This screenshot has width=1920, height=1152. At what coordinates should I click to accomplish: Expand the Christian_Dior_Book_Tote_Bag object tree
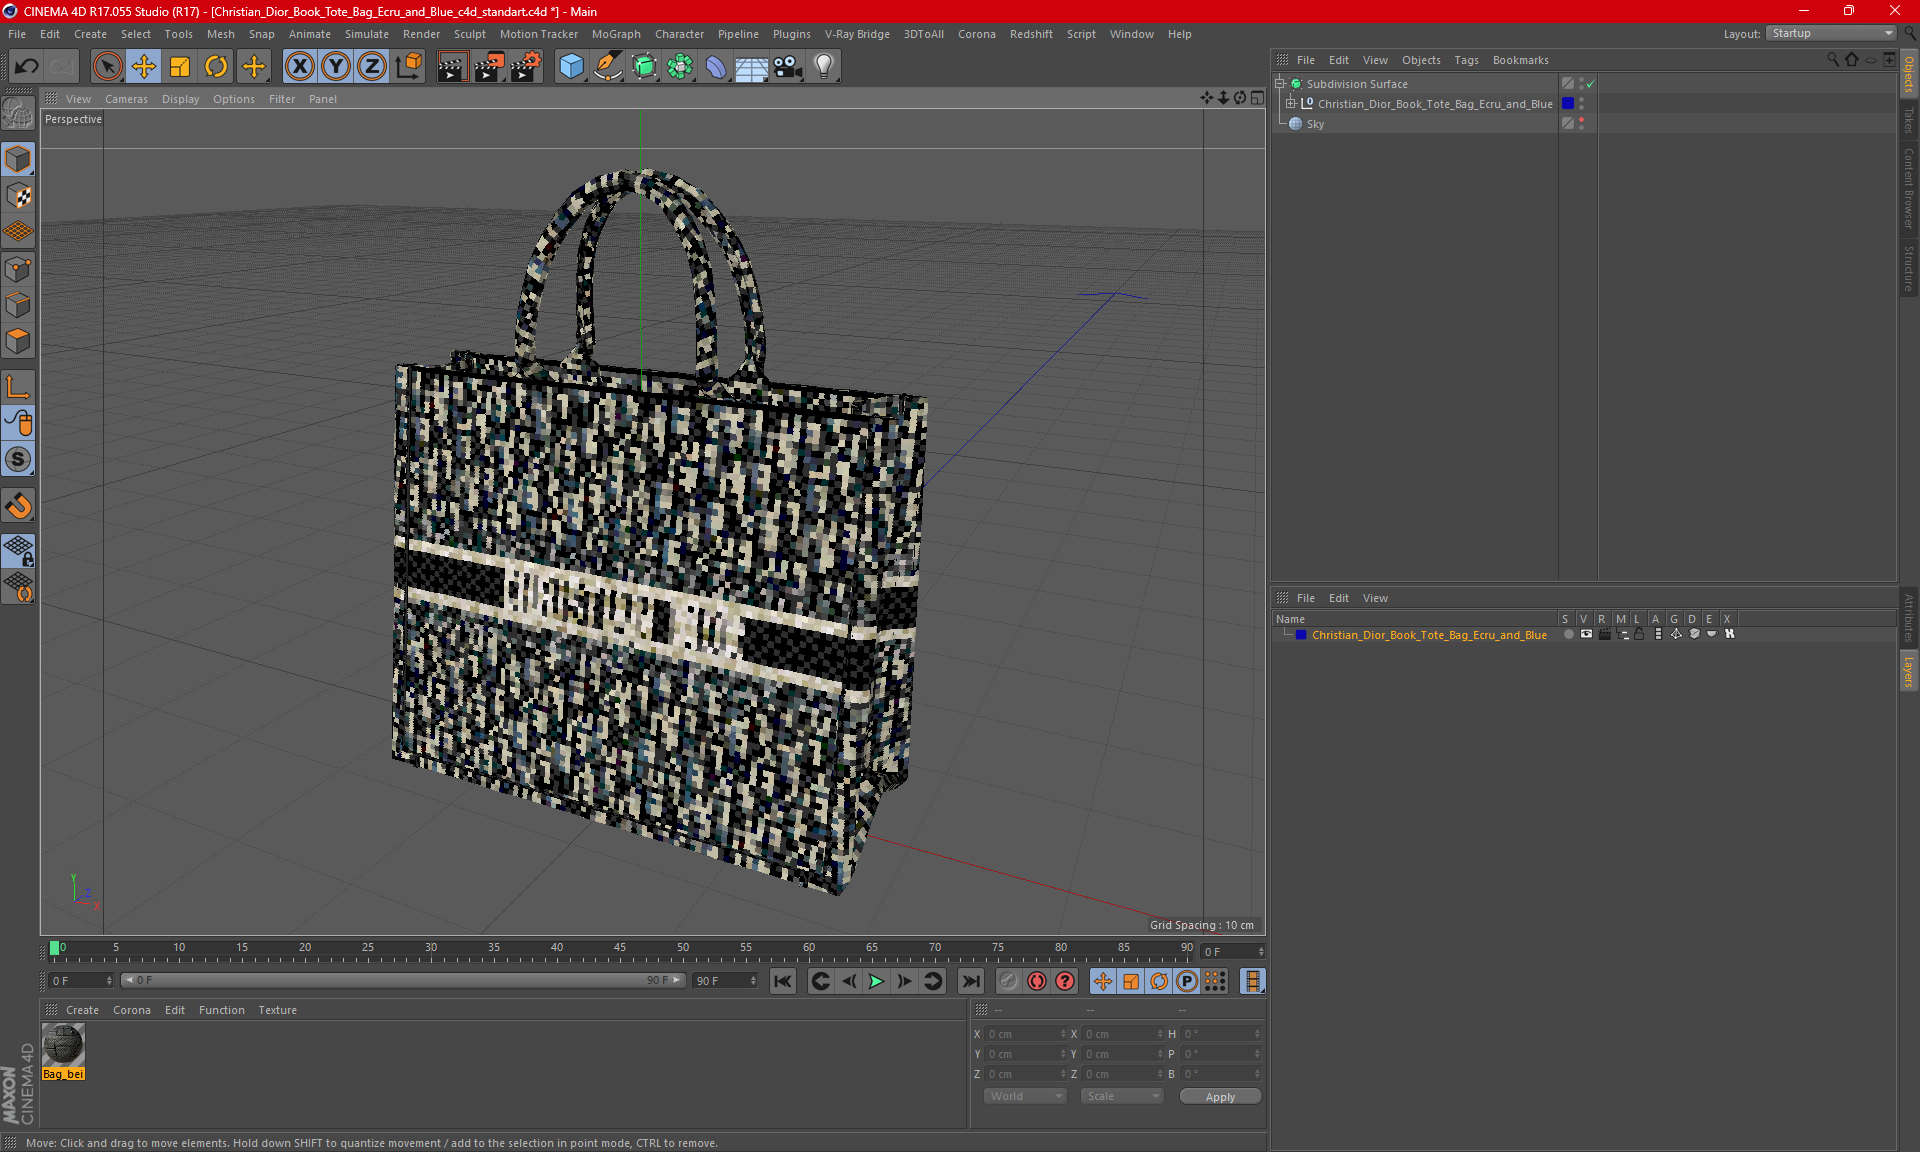pos(1291,104)
